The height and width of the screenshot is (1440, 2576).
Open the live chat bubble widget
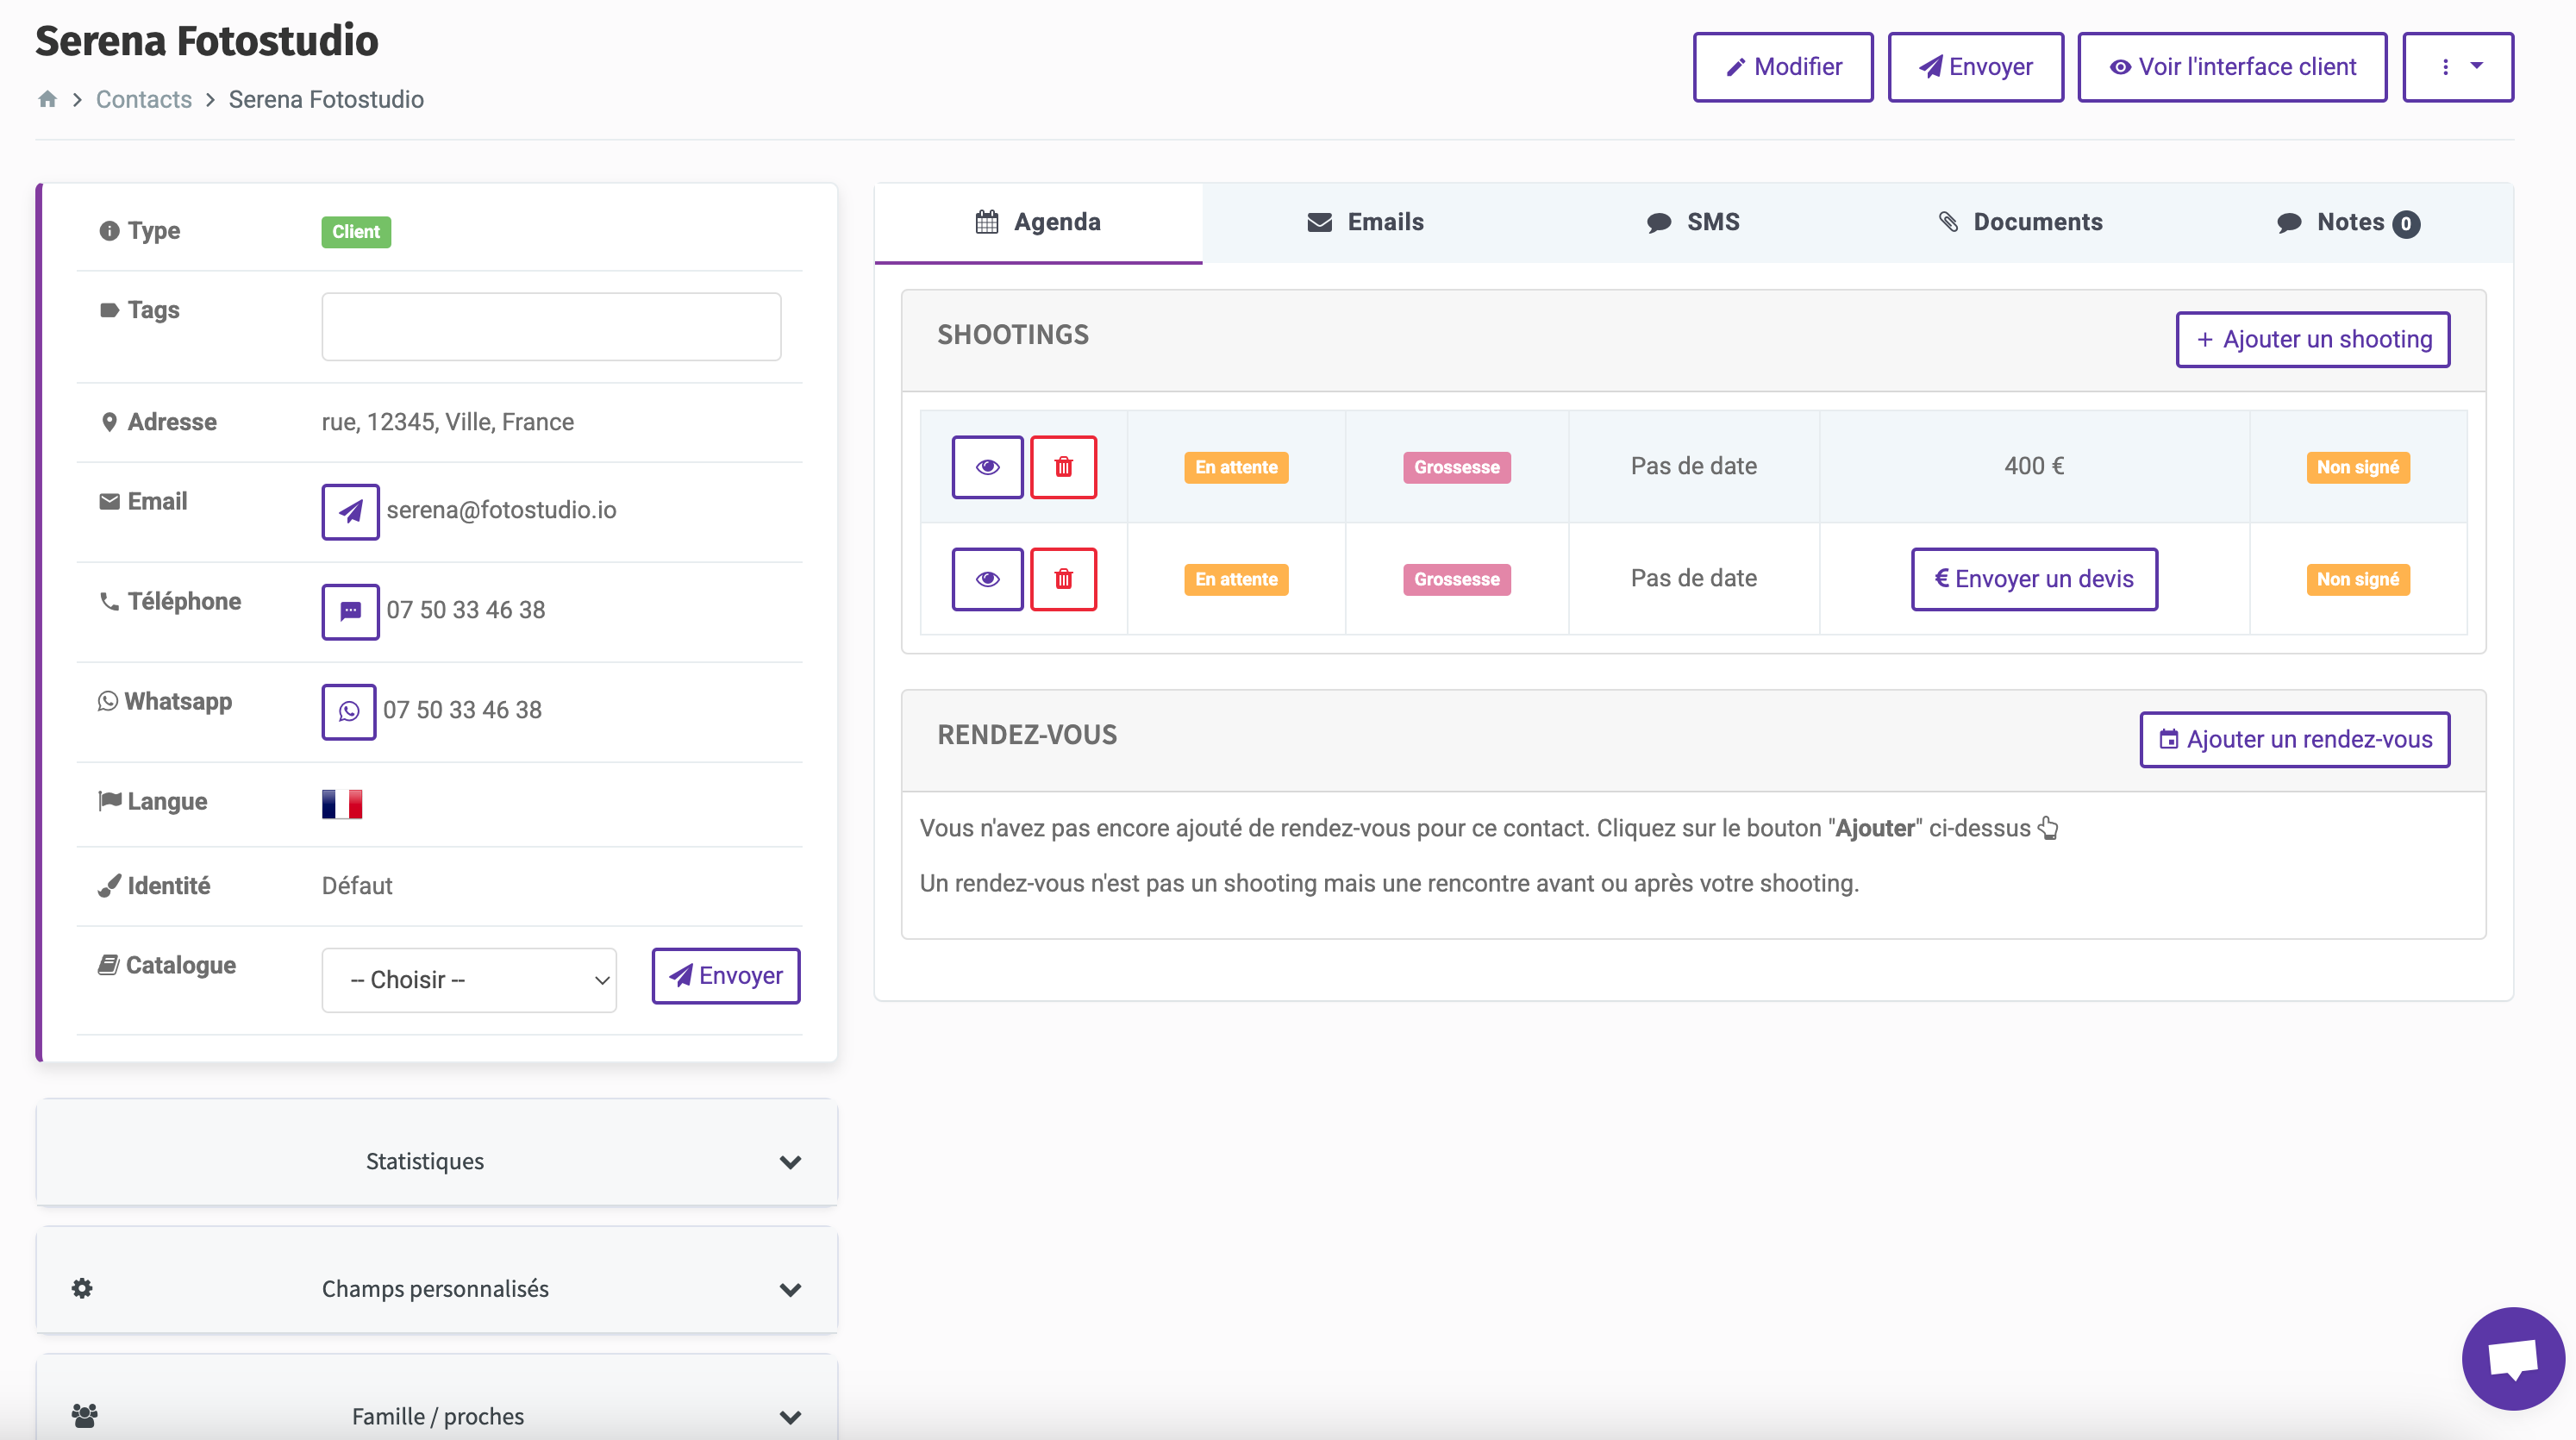pyautogui.click(x=2511, y=1358)
